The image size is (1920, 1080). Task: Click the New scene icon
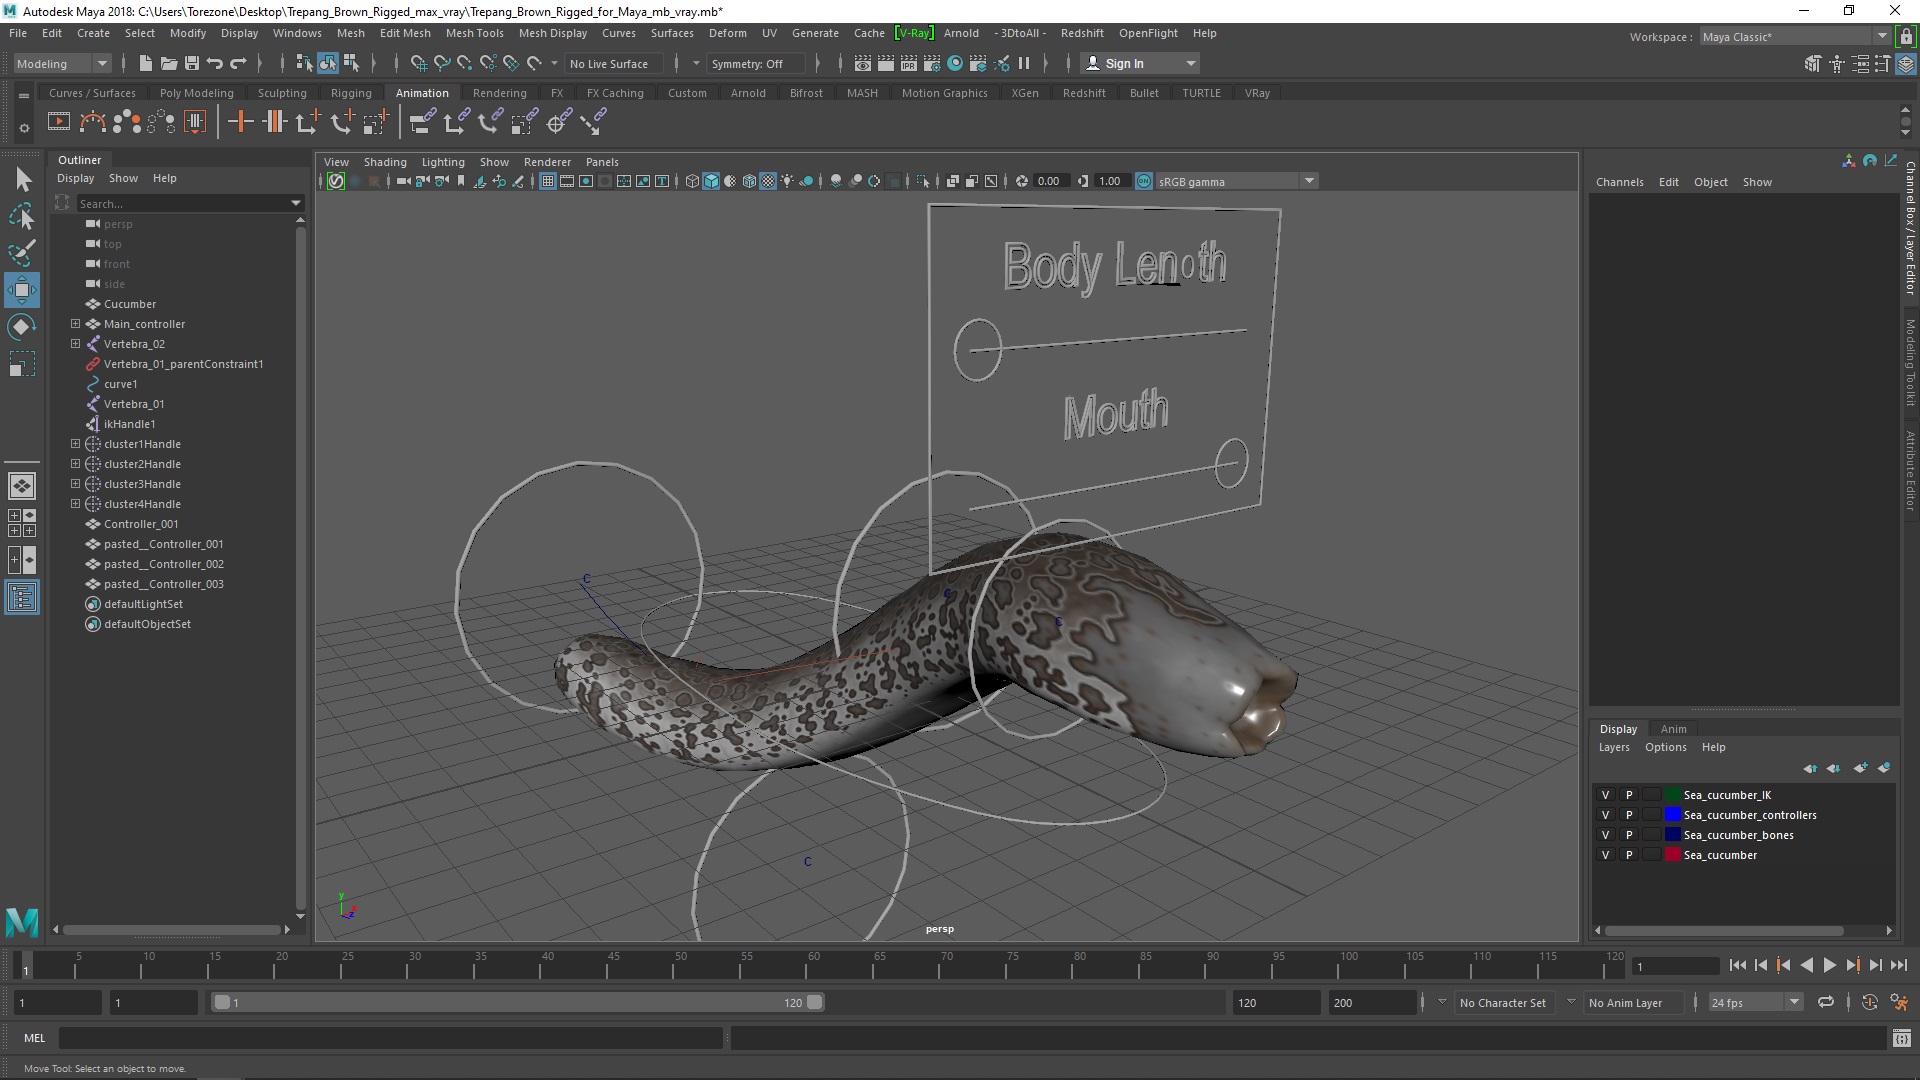coord(145,63)
